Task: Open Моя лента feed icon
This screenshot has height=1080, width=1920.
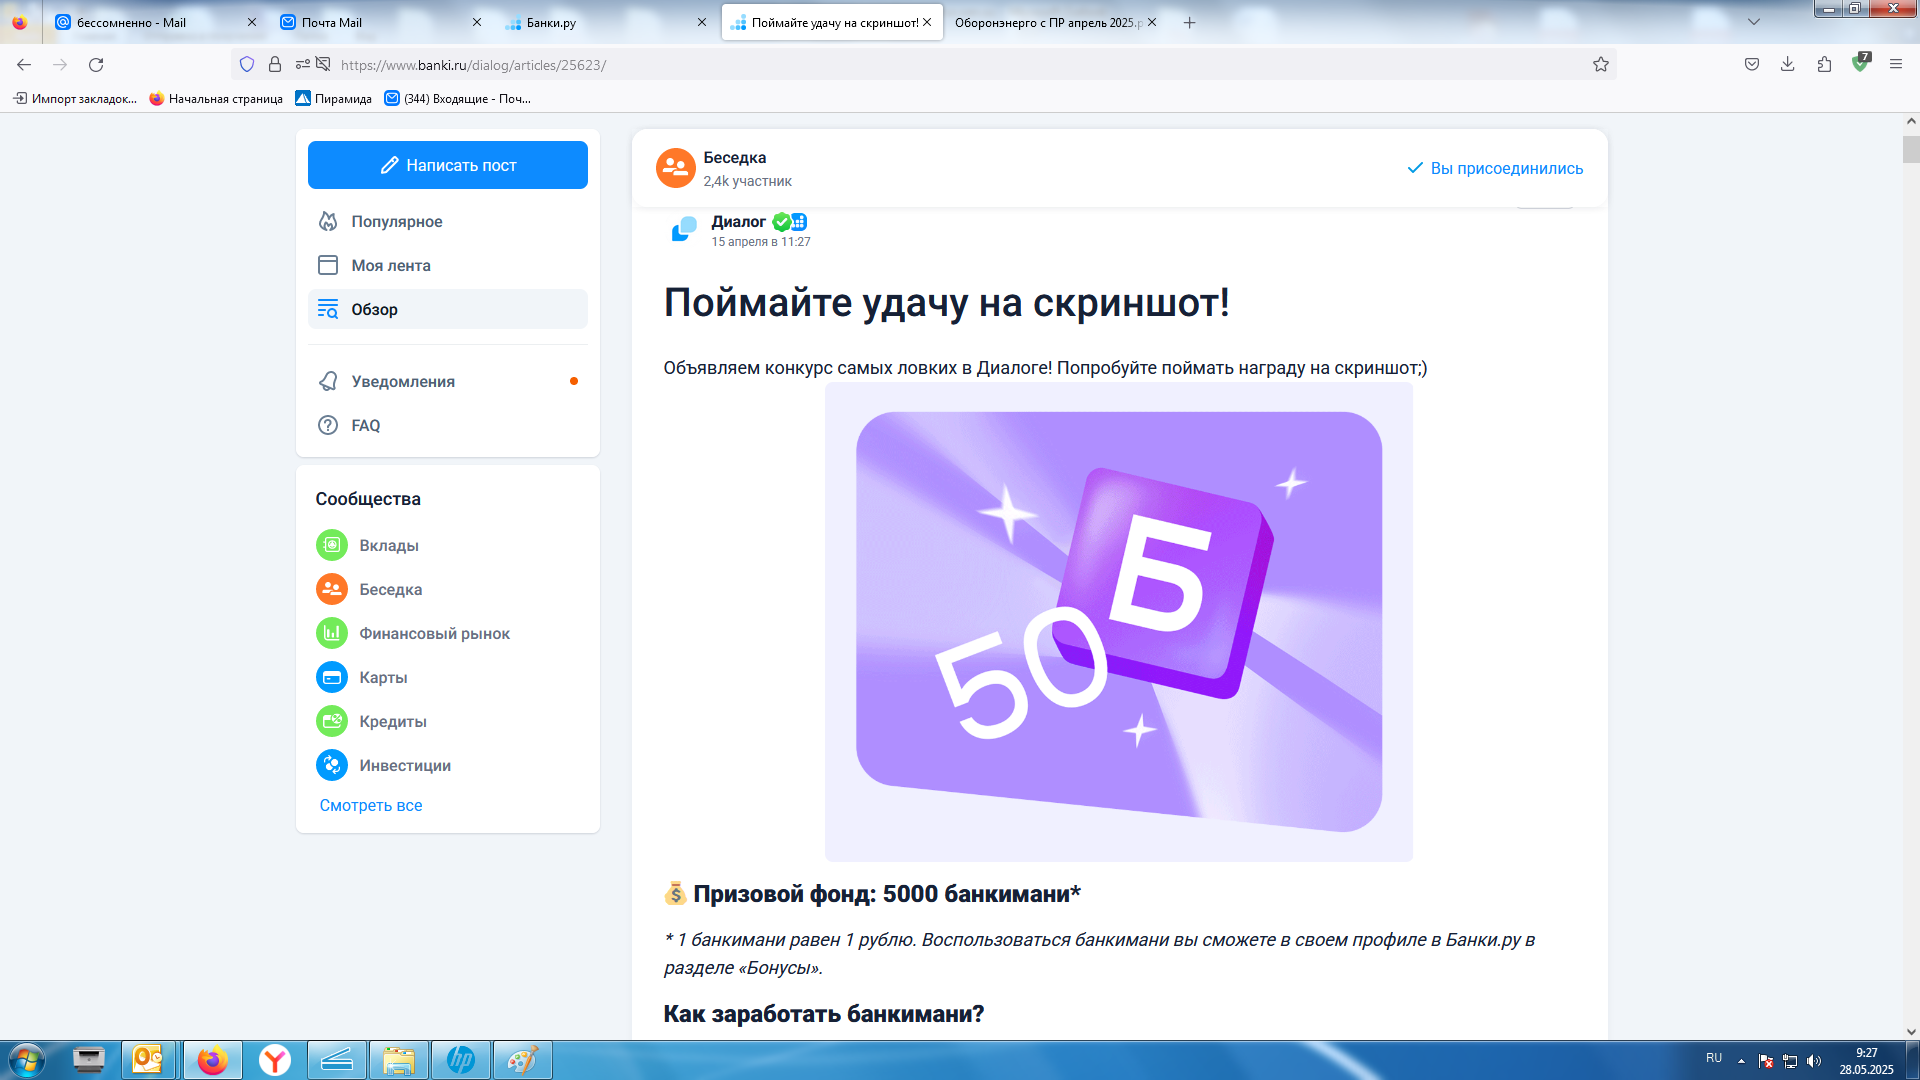Action: pos(328,265)
